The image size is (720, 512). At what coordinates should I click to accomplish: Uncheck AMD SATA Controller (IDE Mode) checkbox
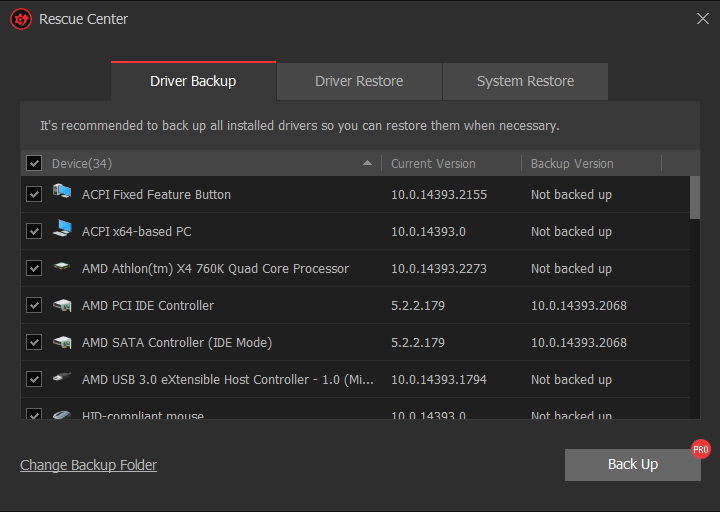(34, 342)
